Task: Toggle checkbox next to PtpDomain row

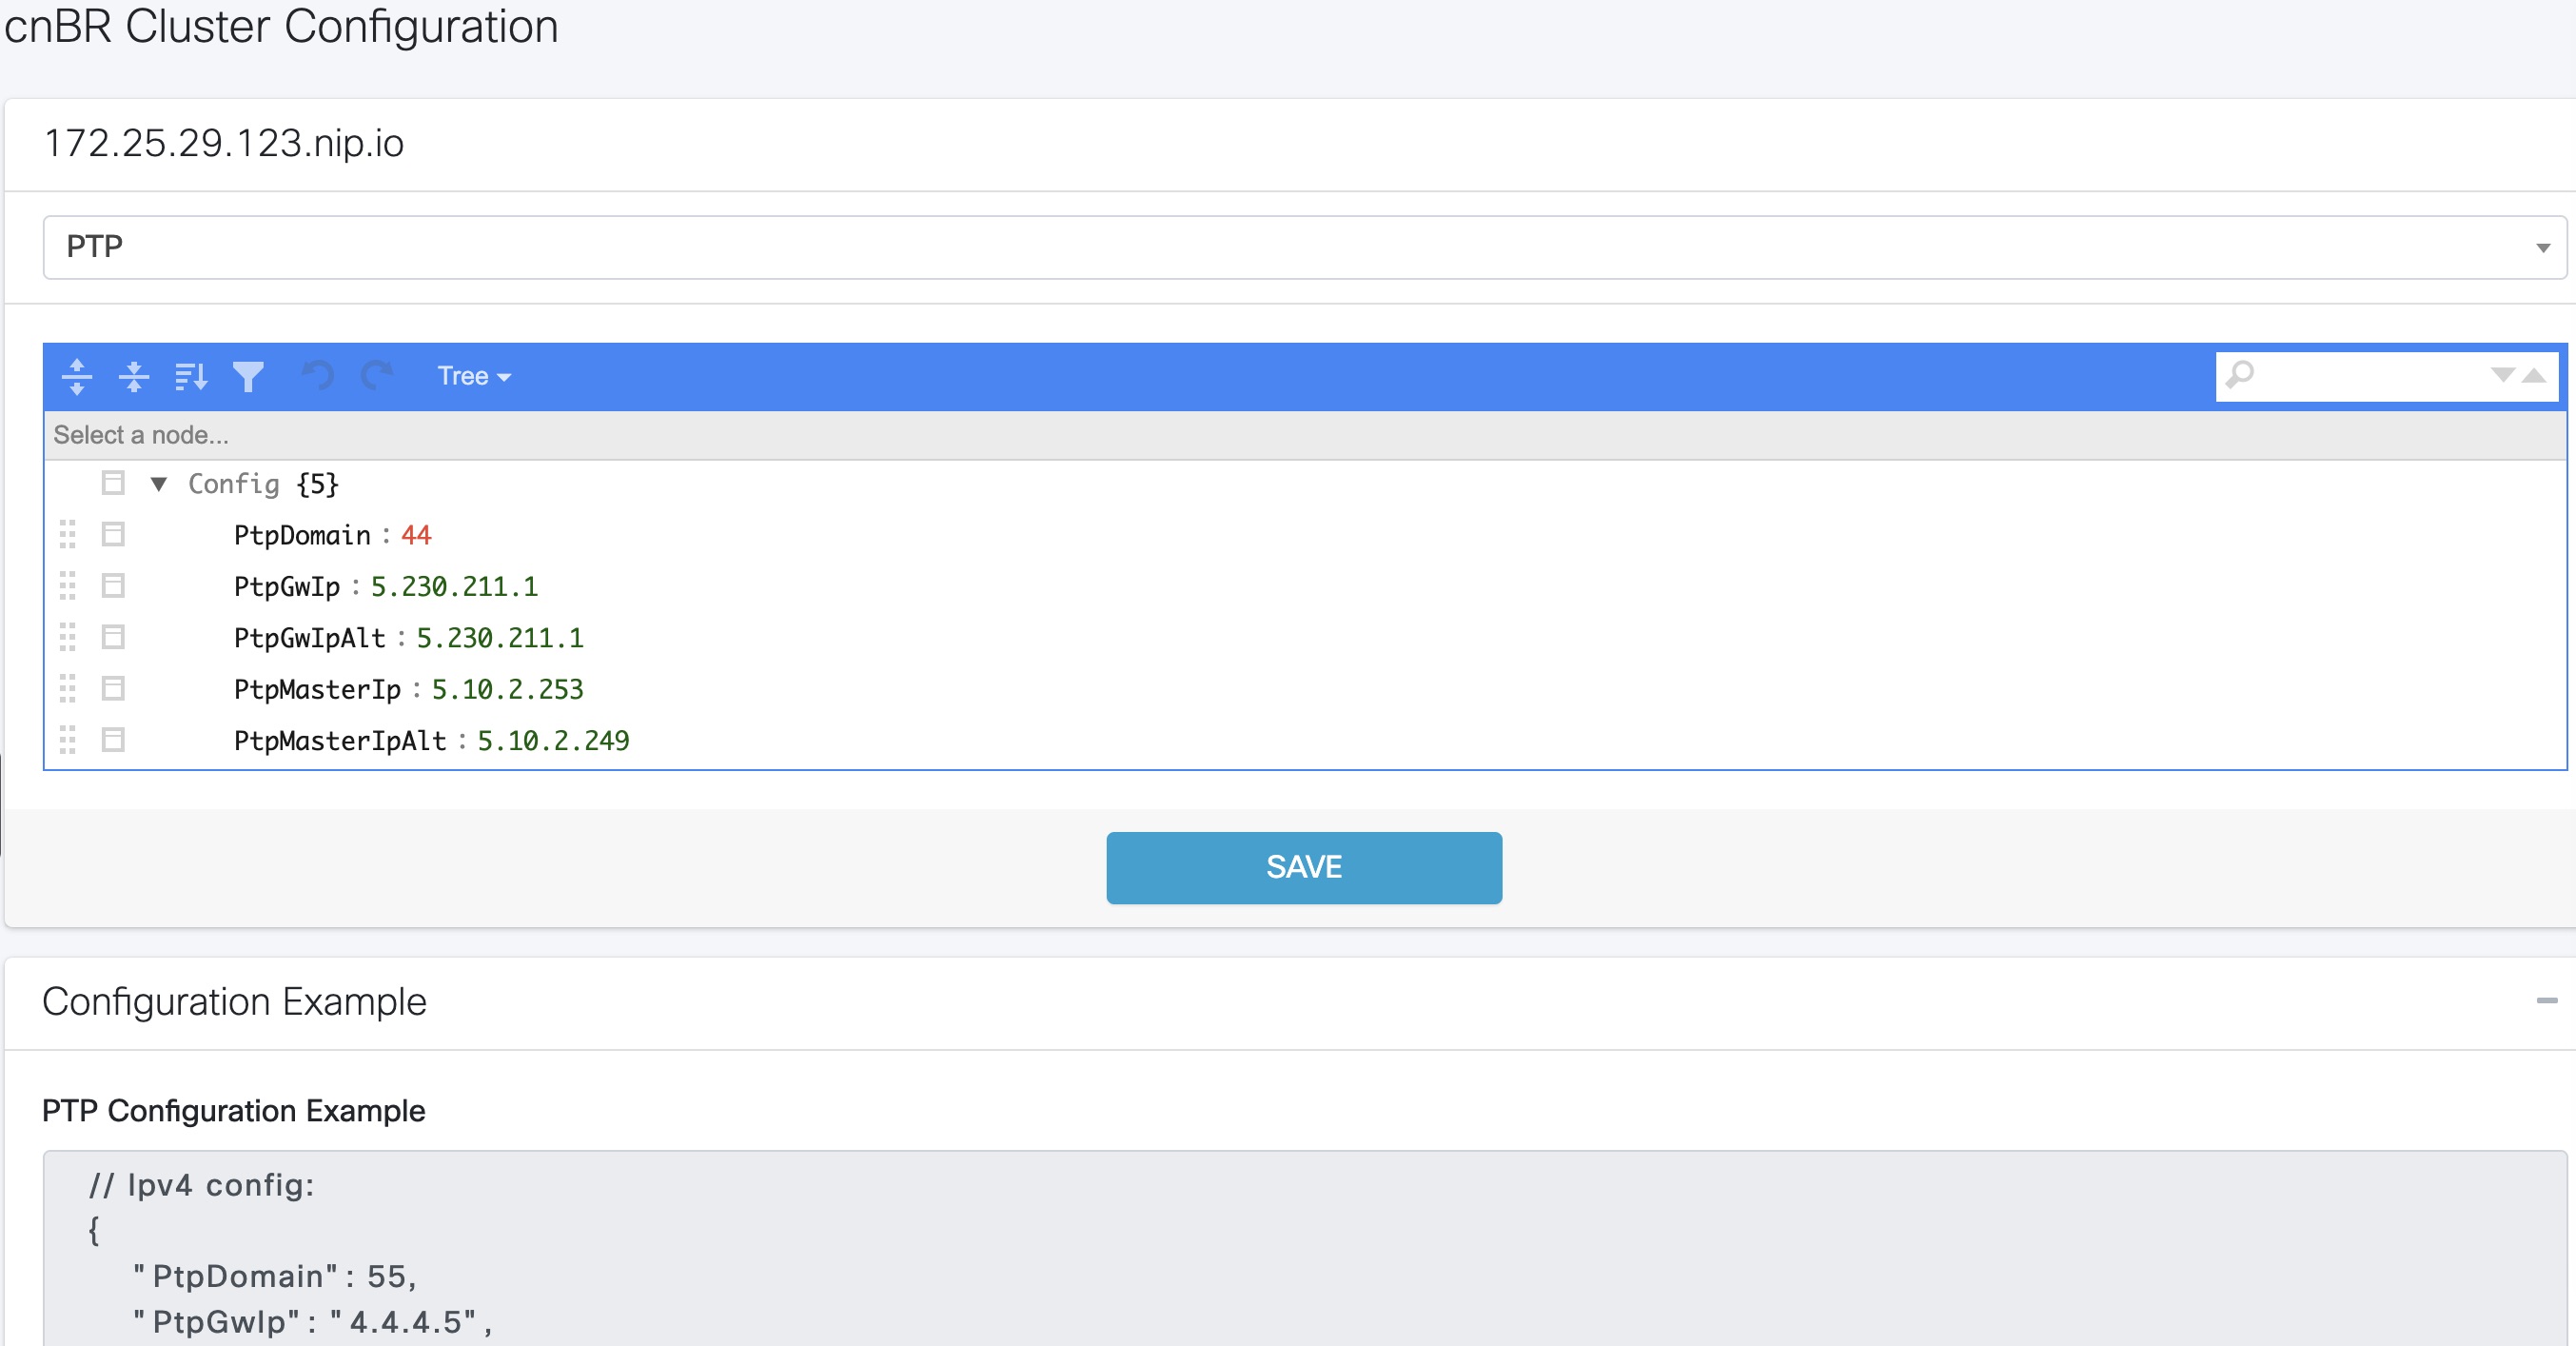Action: click(x=116, y=535)
